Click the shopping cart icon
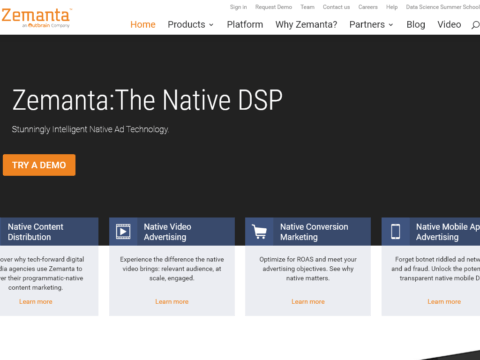This screenshot has height=360, width=480. pyautogui.click(x=259, y=232)
